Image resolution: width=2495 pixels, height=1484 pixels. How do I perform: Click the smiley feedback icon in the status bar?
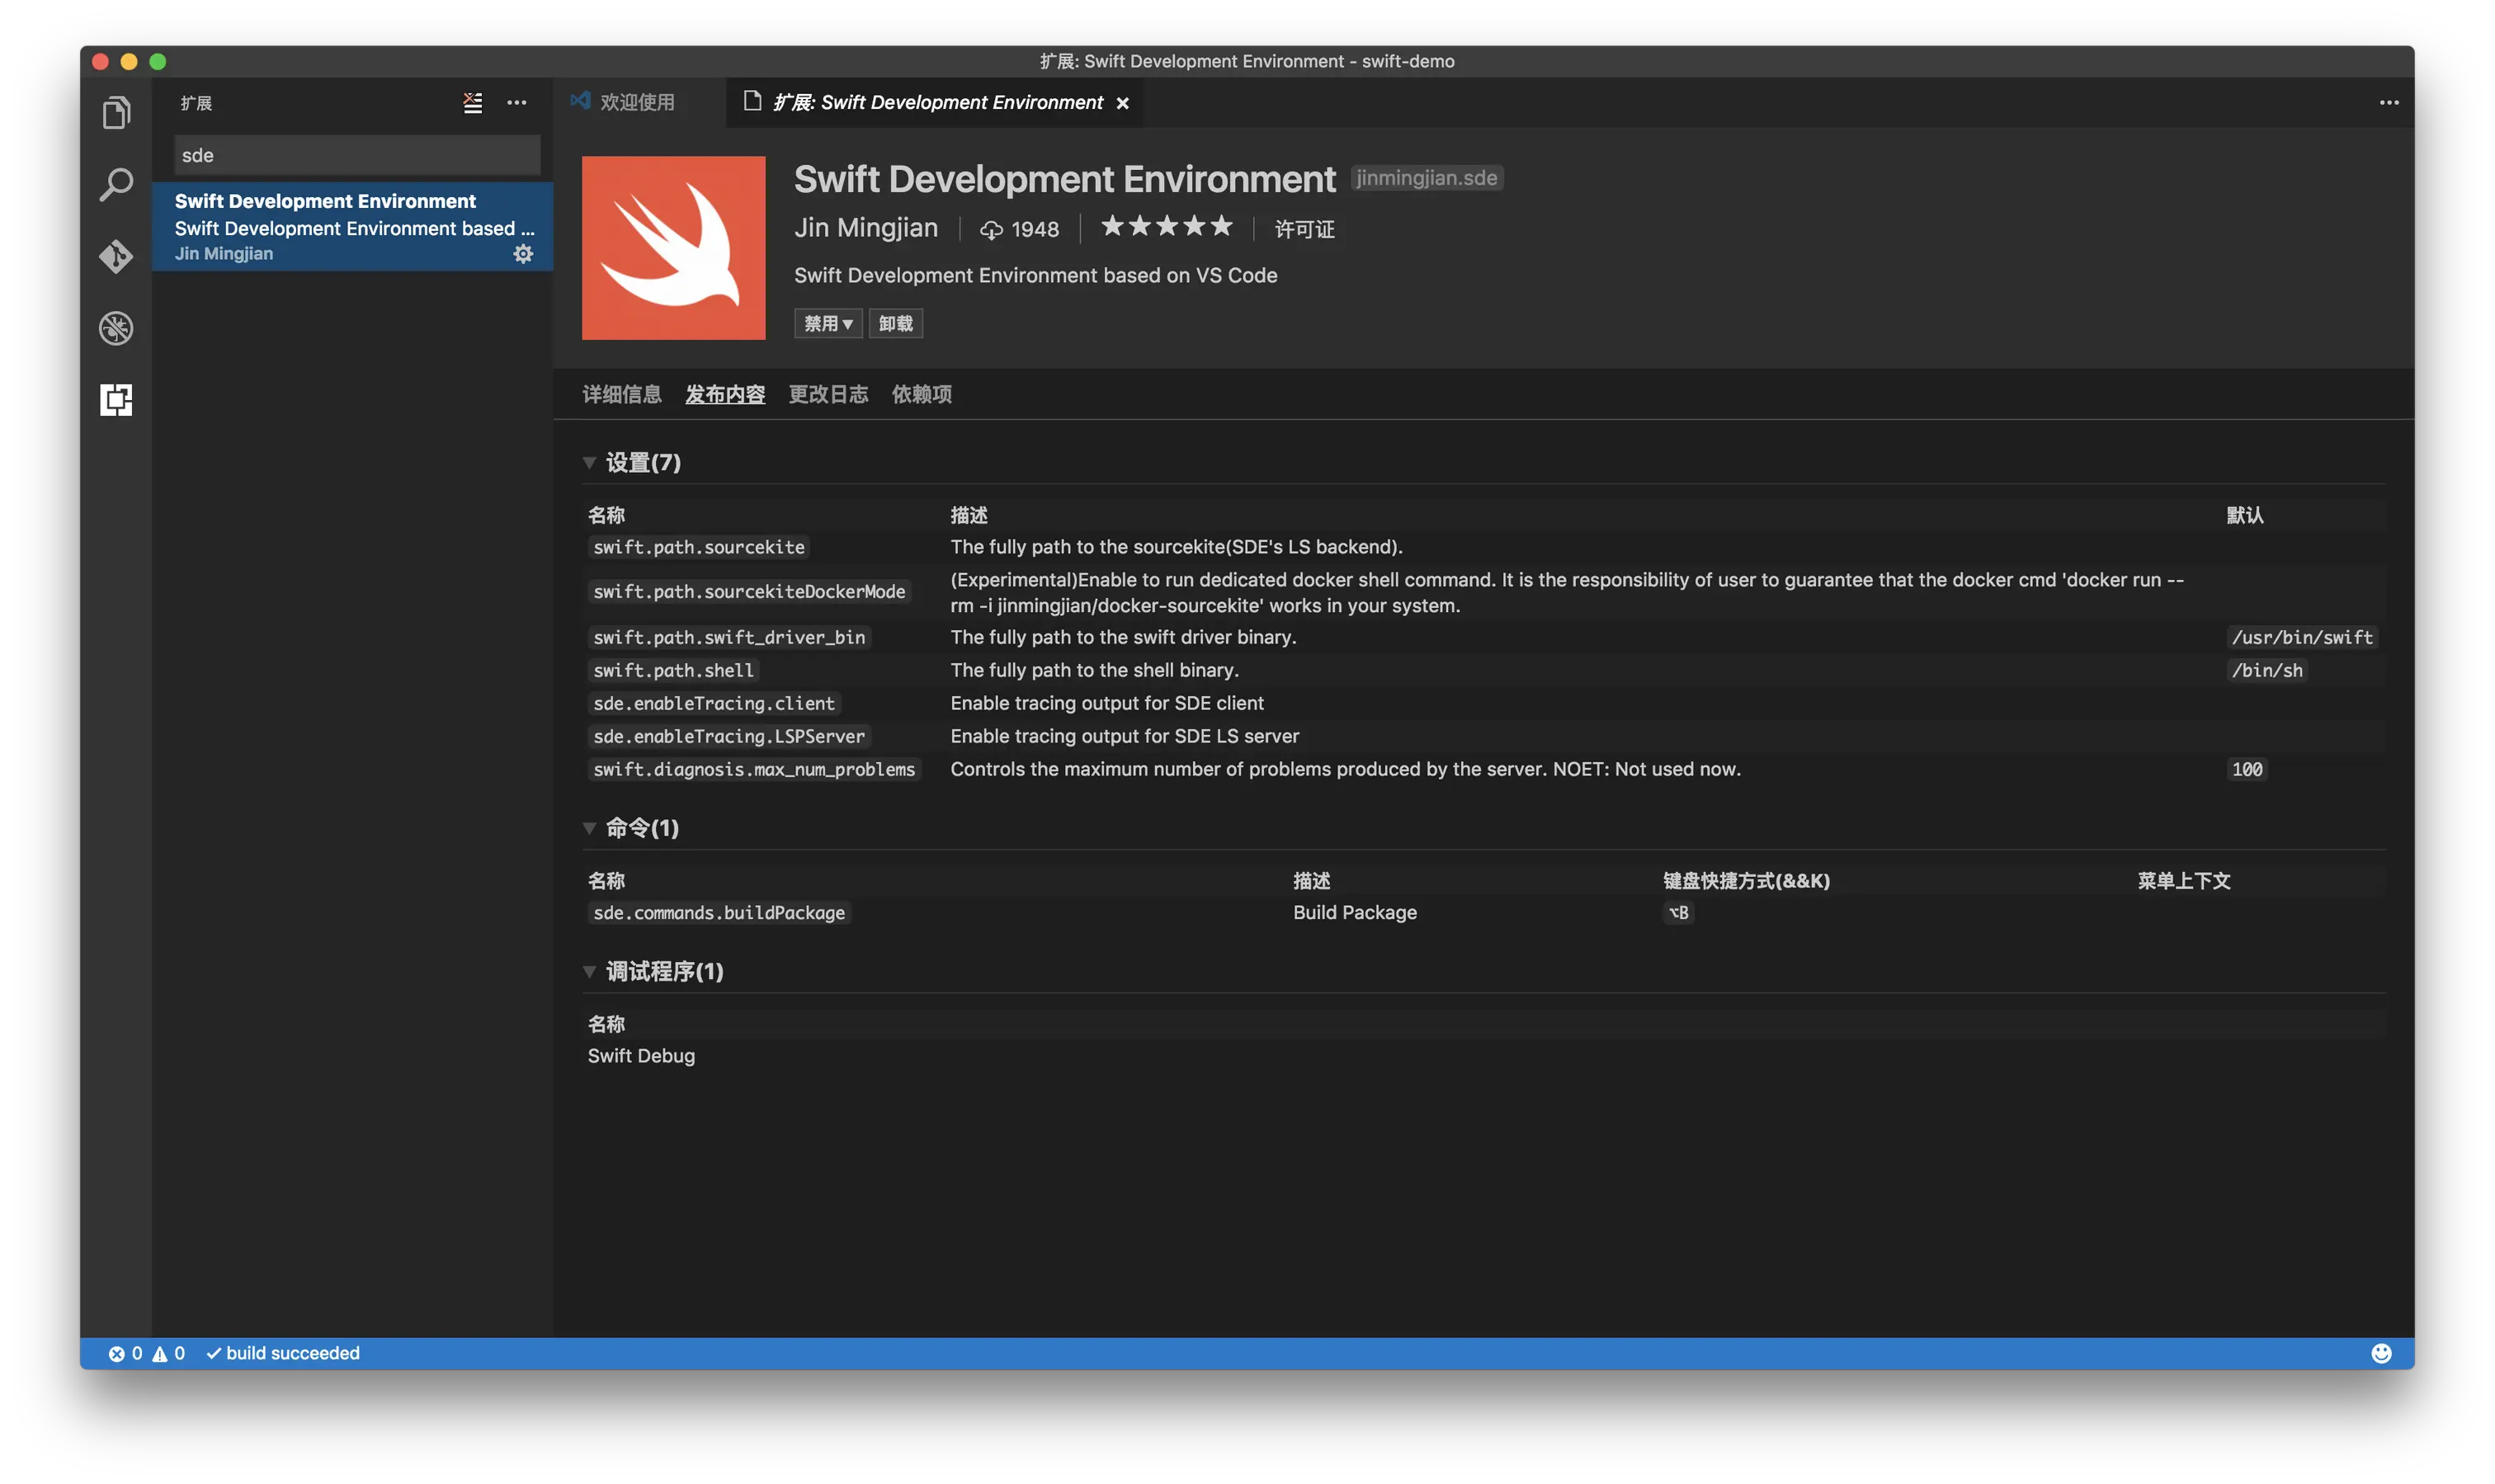click(x=2382, y=1352)
